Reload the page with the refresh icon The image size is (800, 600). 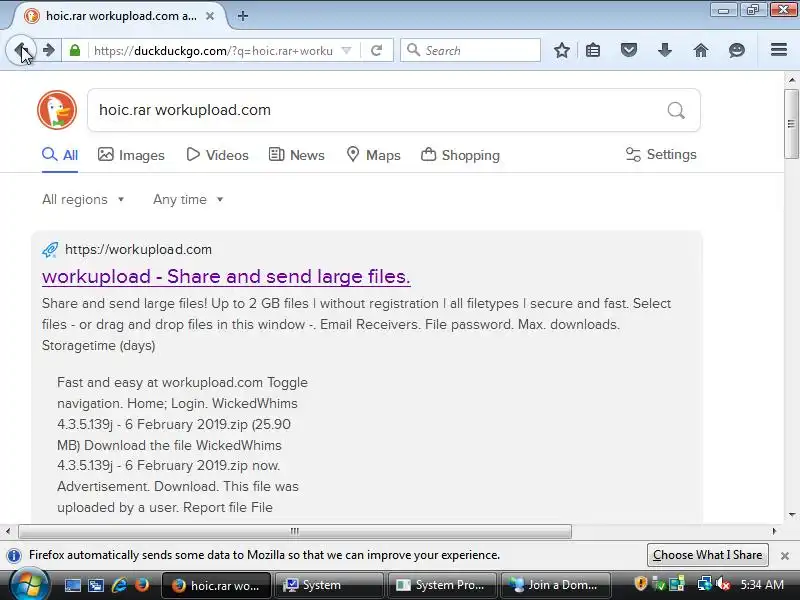point(377,50)
